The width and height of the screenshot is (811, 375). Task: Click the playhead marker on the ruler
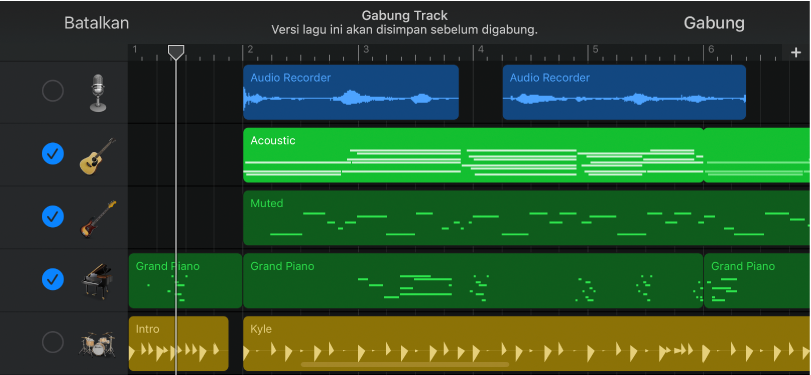tap(176, 52)
